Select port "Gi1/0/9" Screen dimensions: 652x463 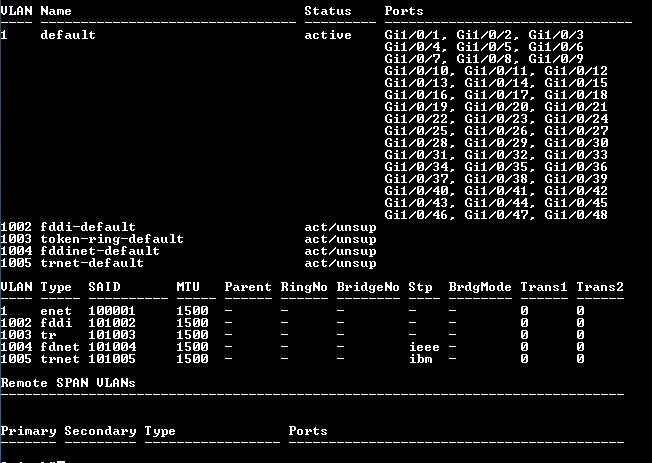[556, 59]
